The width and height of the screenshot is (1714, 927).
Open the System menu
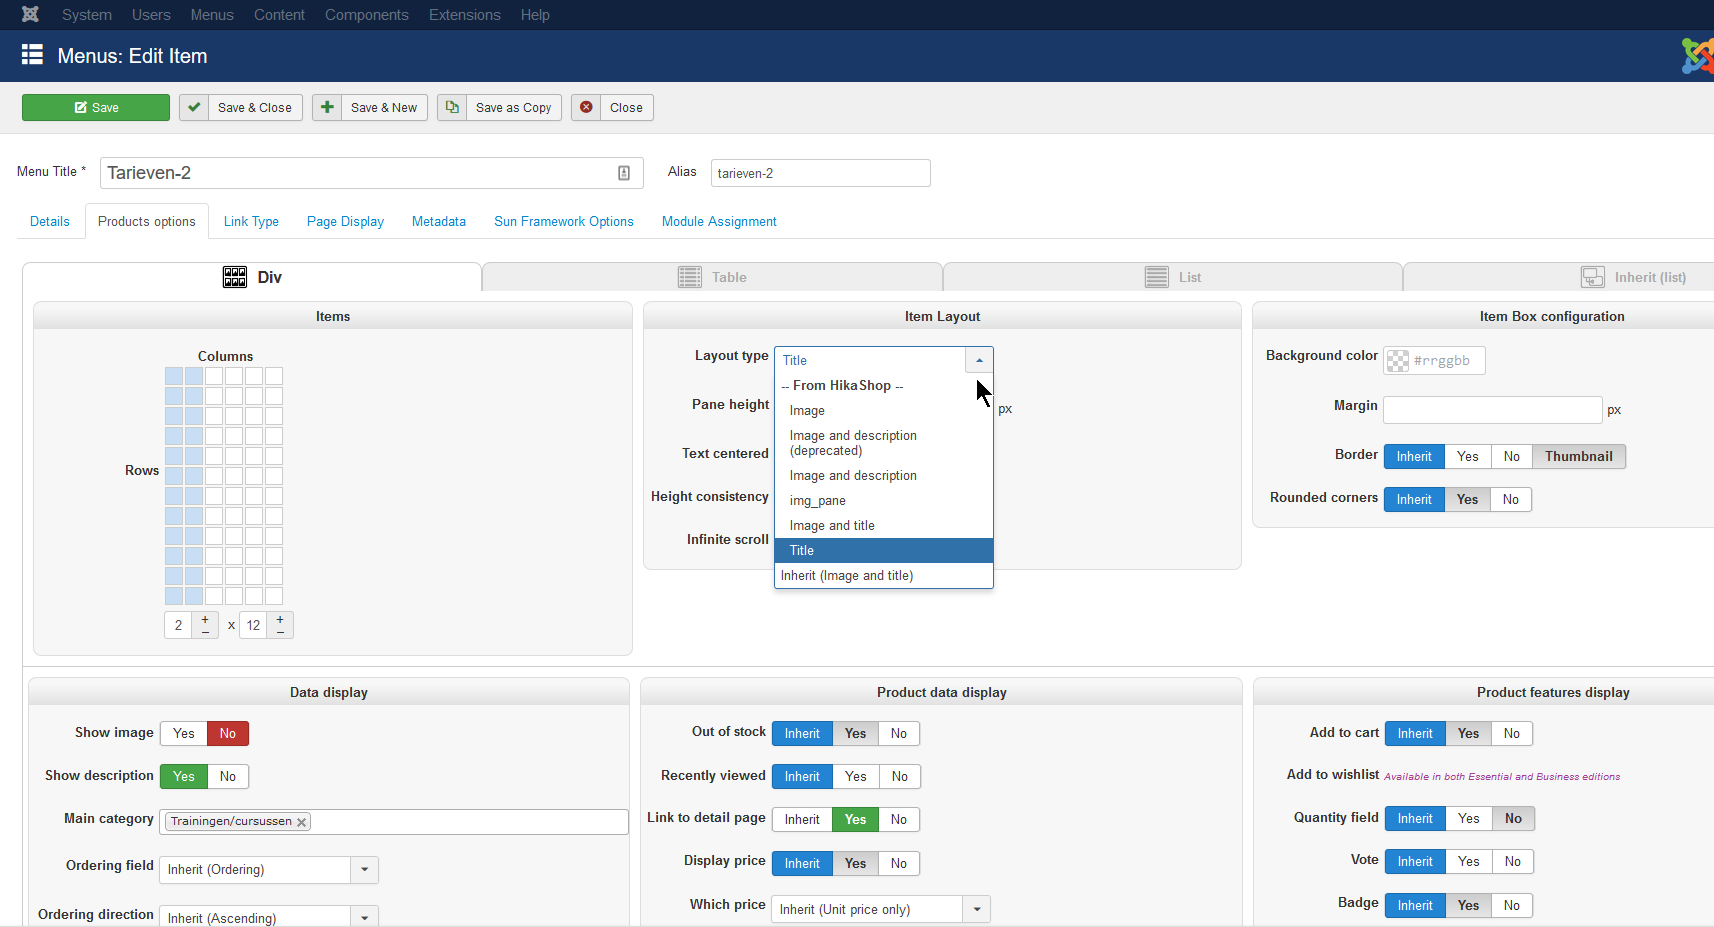tap(87, 15)
